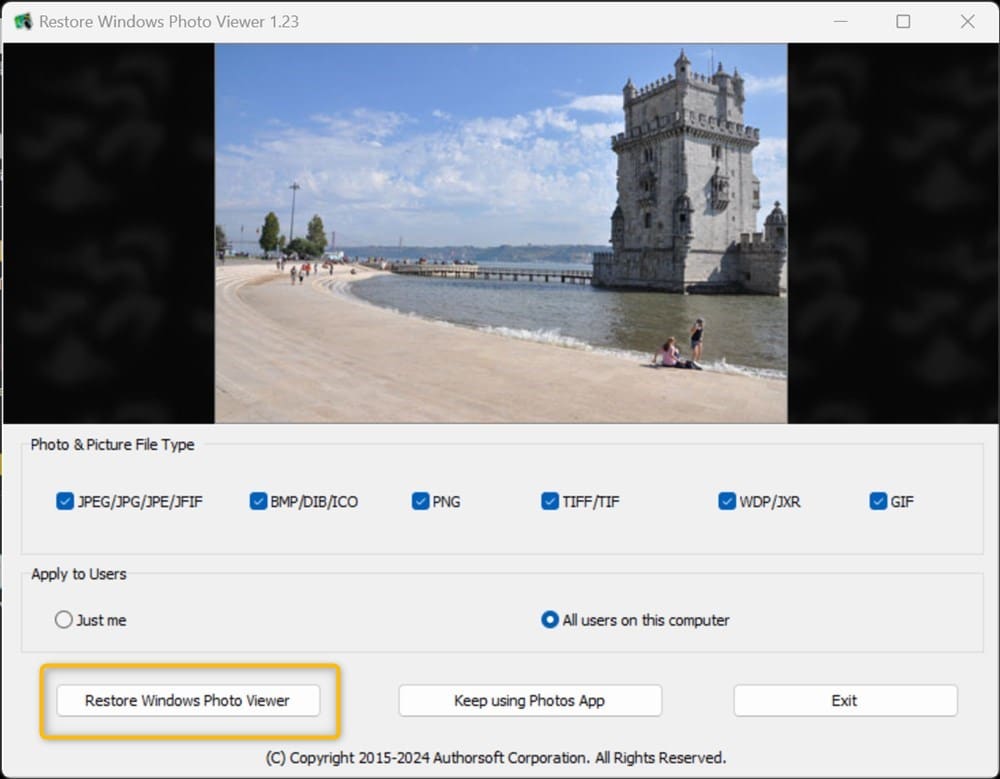
Task: Toggle the PNG checkbox off
Action: tap(421, 501)
